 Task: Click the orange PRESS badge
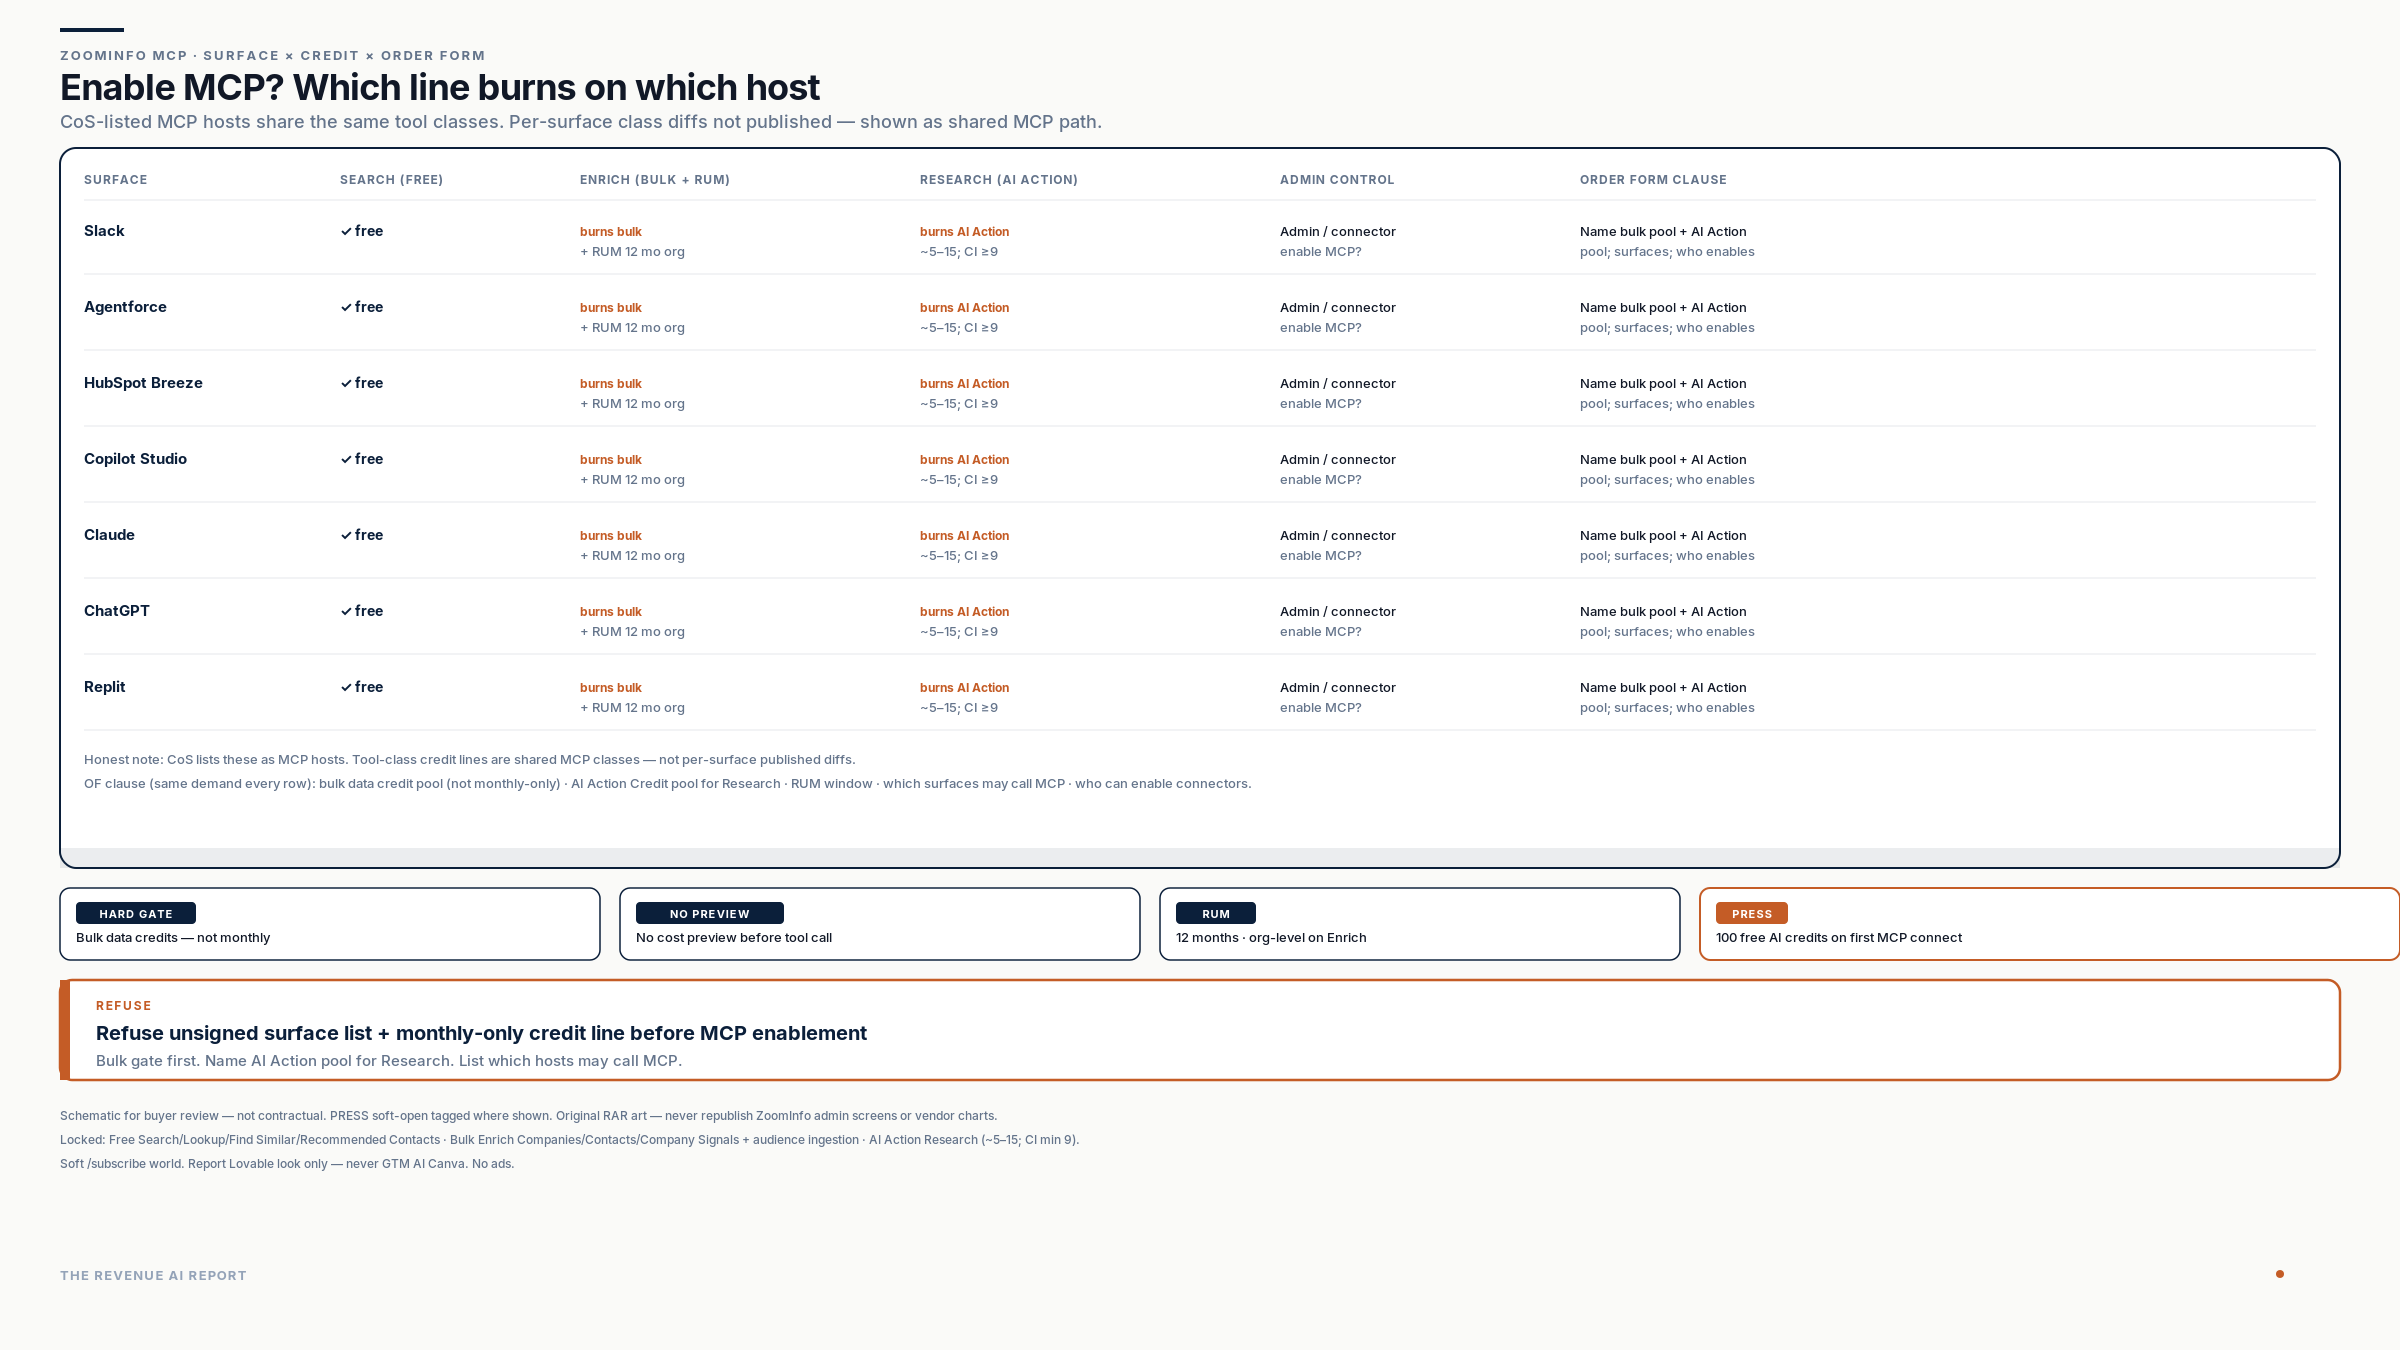coord(1752,913)
